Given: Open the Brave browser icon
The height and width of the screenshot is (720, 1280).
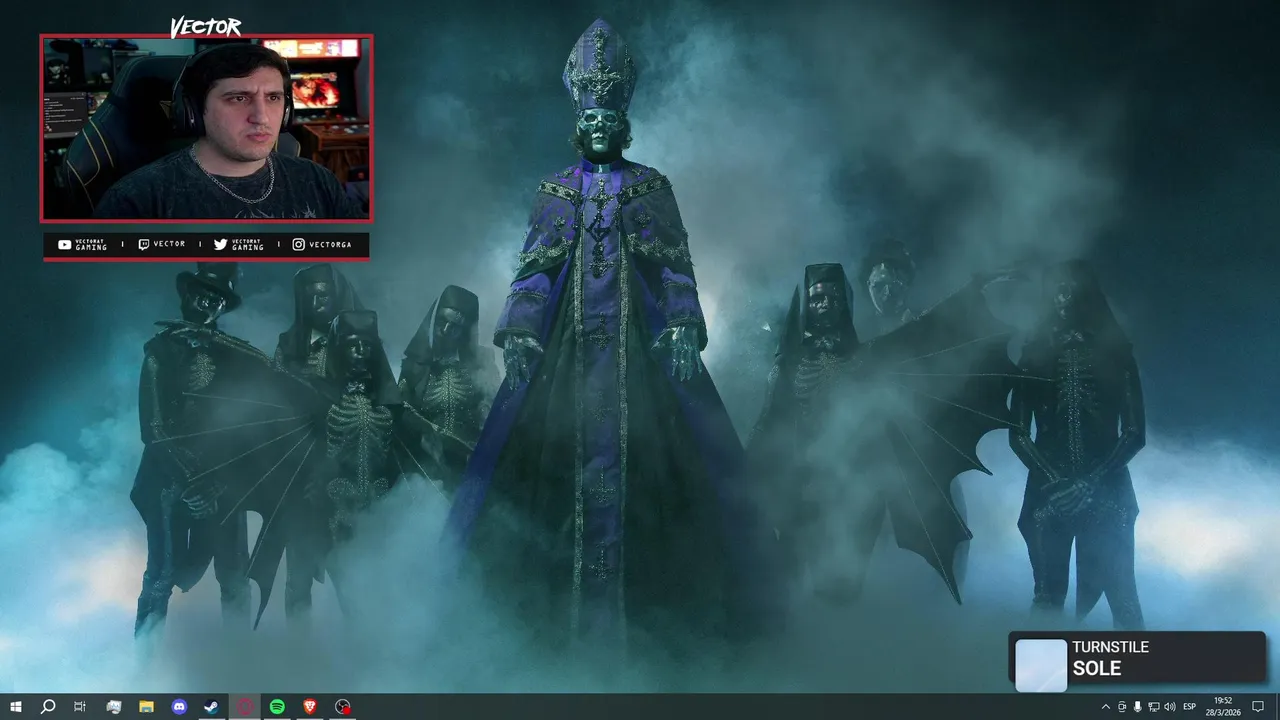Looking at the screenshot, I should click(310, 707).
